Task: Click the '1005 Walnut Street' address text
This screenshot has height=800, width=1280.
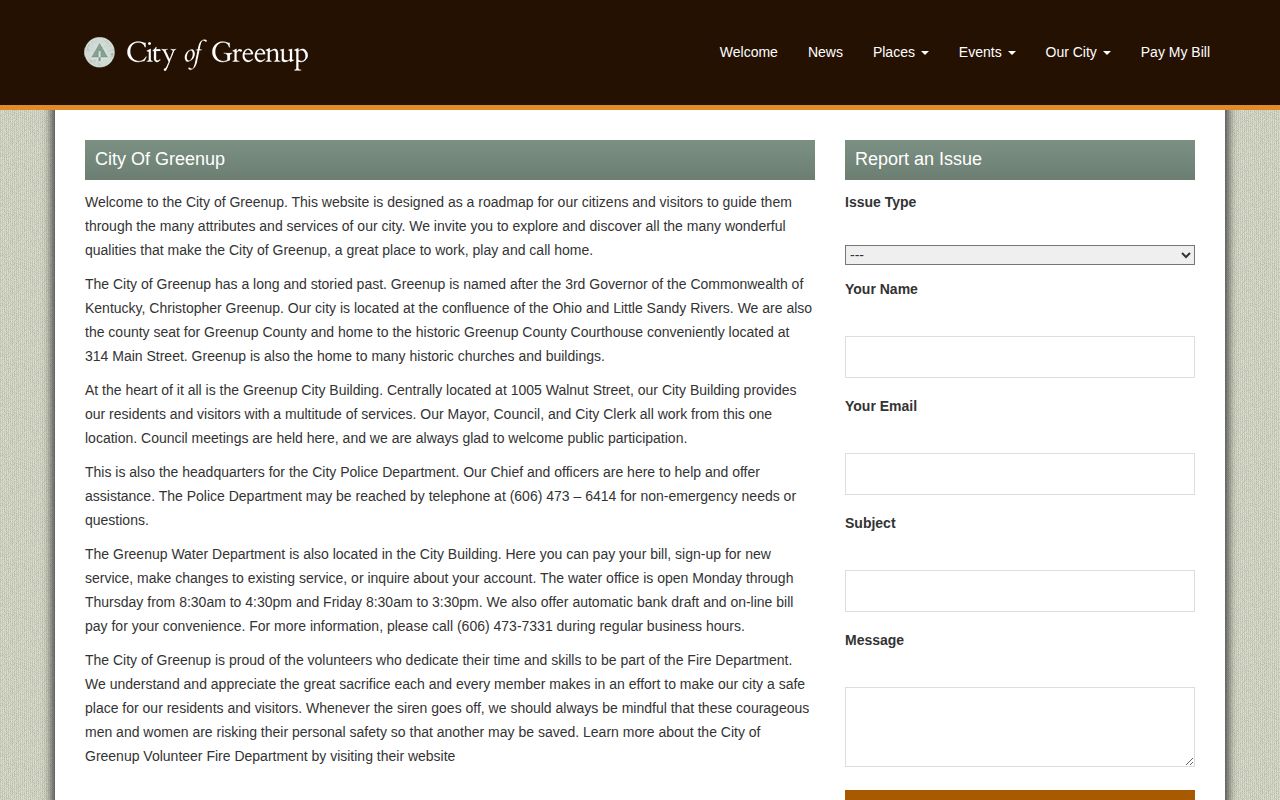Action: click(570, 390)
